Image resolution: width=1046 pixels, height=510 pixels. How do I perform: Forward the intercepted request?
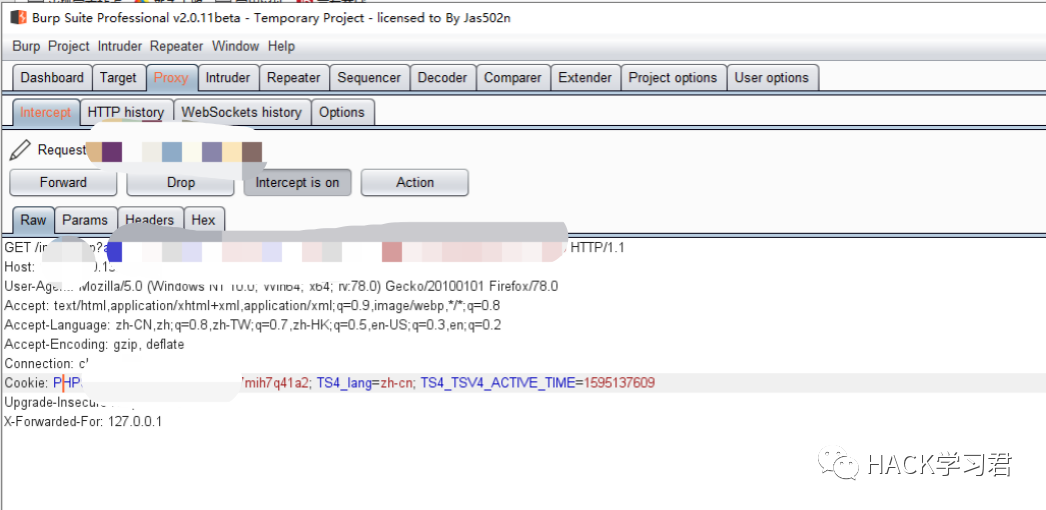pos(63,182)
